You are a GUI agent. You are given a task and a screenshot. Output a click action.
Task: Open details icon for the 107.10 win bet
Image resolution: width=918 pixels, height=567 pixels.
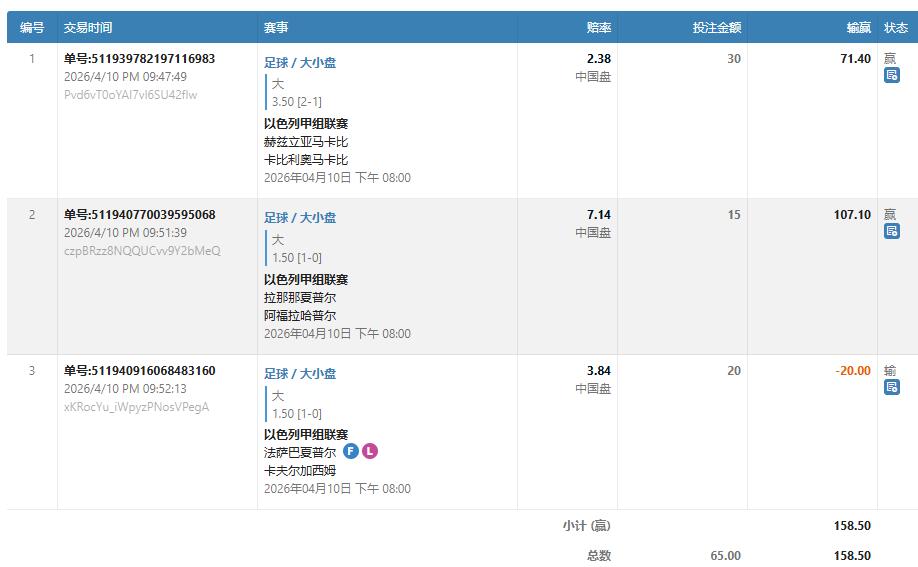(892, 231)
